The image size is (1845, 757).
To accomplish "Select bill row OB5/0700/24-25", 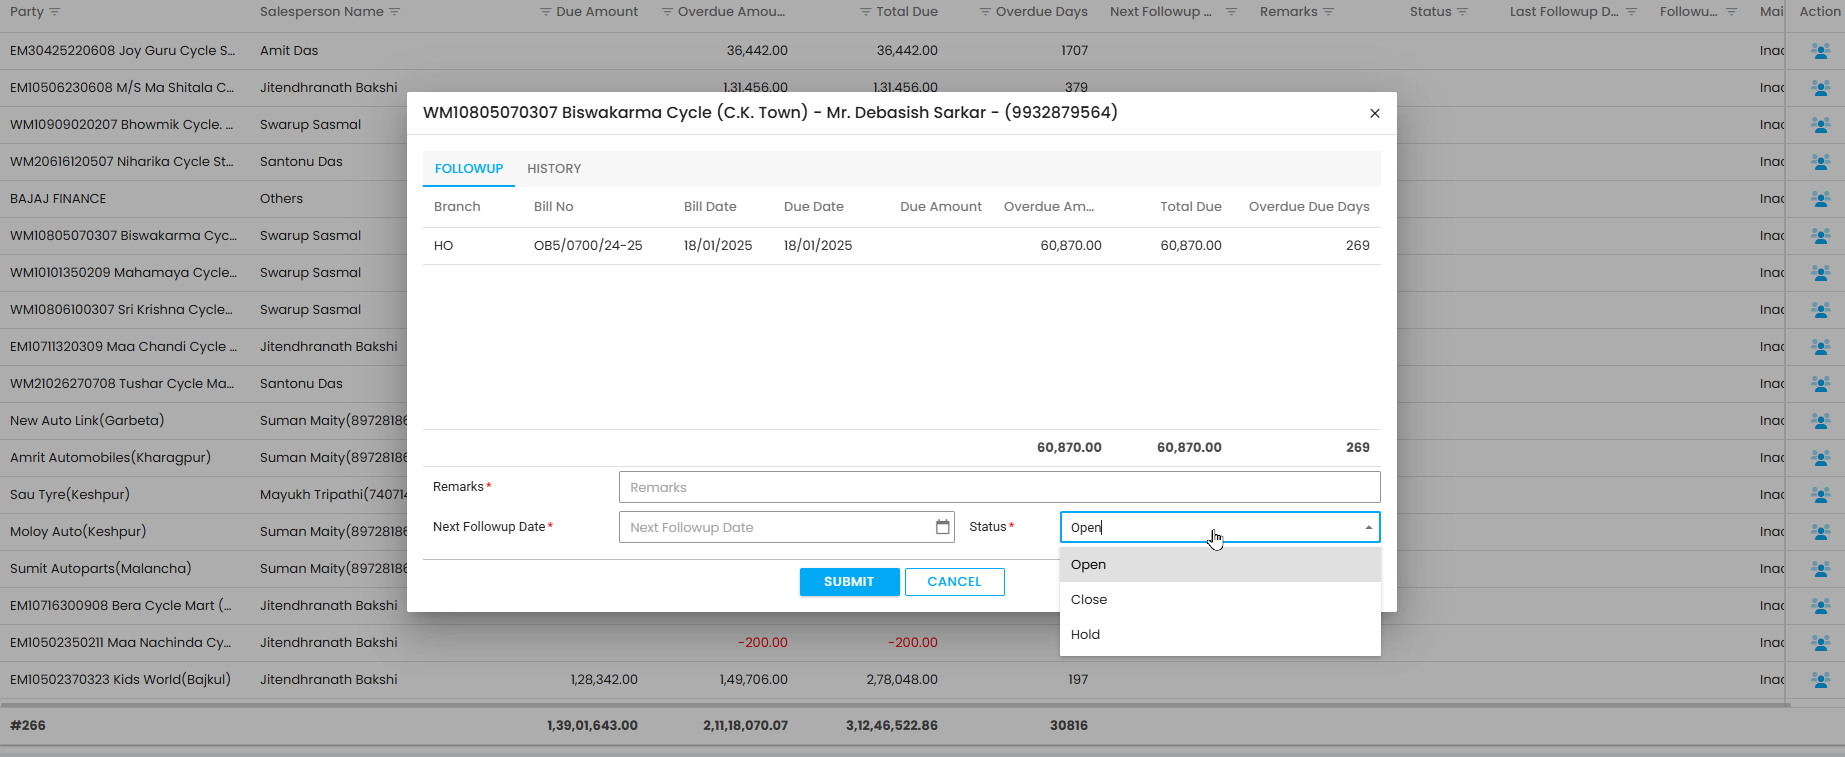I will coord(901,246).
